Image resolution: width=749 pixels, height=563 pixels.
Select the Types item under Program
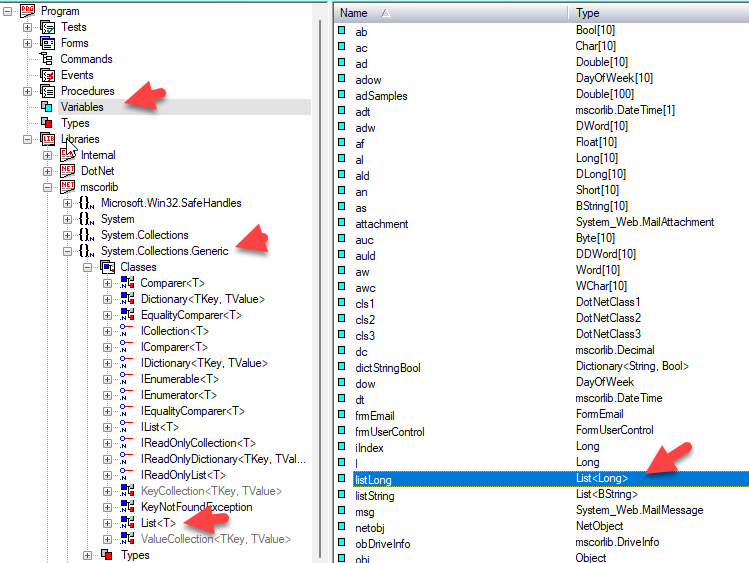pos(75,123)
